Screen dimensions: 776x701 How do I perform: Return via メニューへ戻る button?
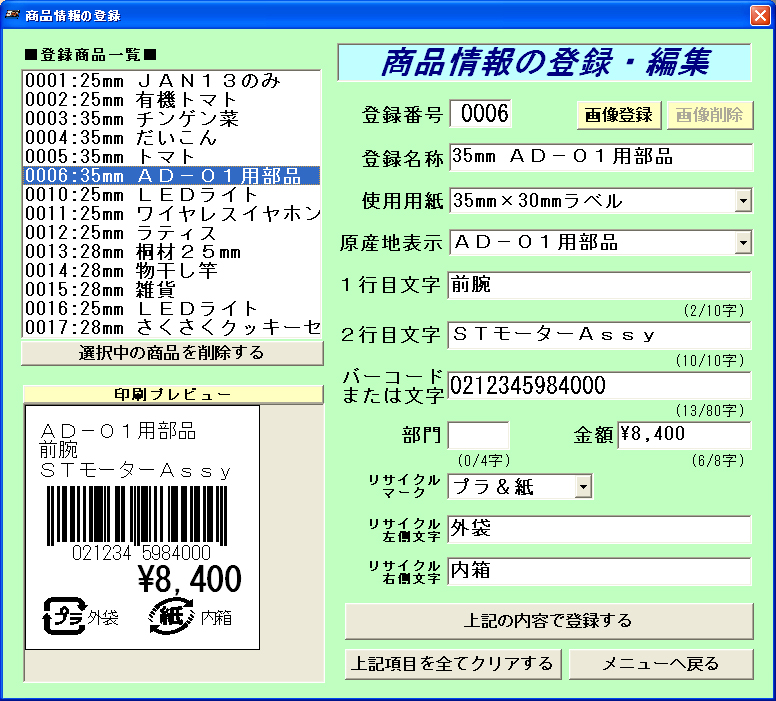click(661, 663)
